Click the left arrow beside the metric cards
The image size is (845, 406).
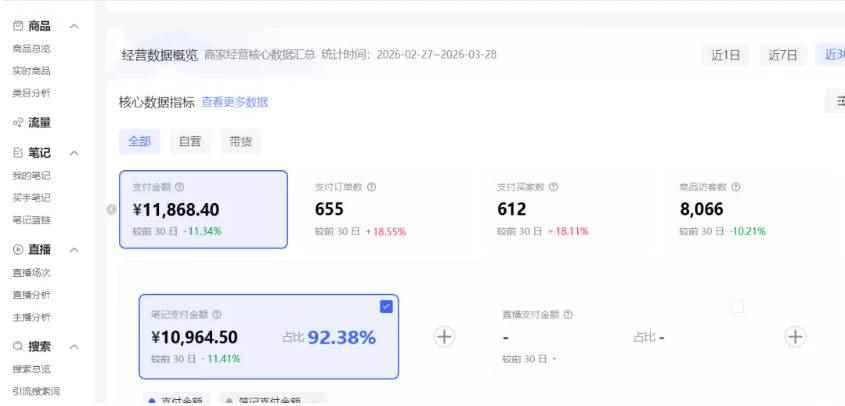click(x=112, y=209)
